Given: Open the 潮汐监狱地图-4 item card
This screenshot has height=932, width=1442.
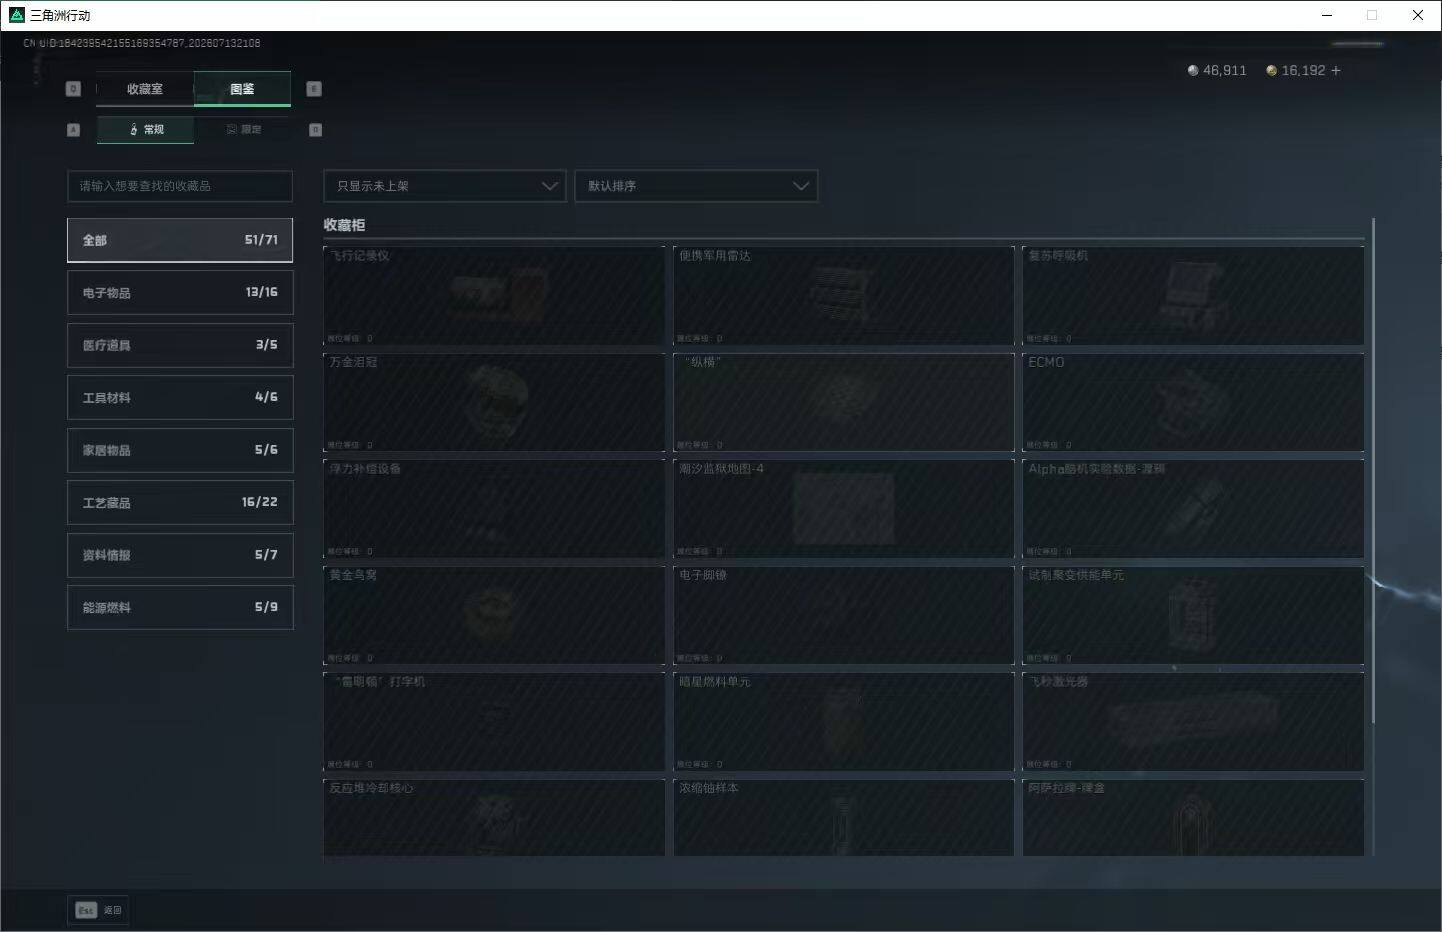Looking at the screenshot, I should coord(844,508).
